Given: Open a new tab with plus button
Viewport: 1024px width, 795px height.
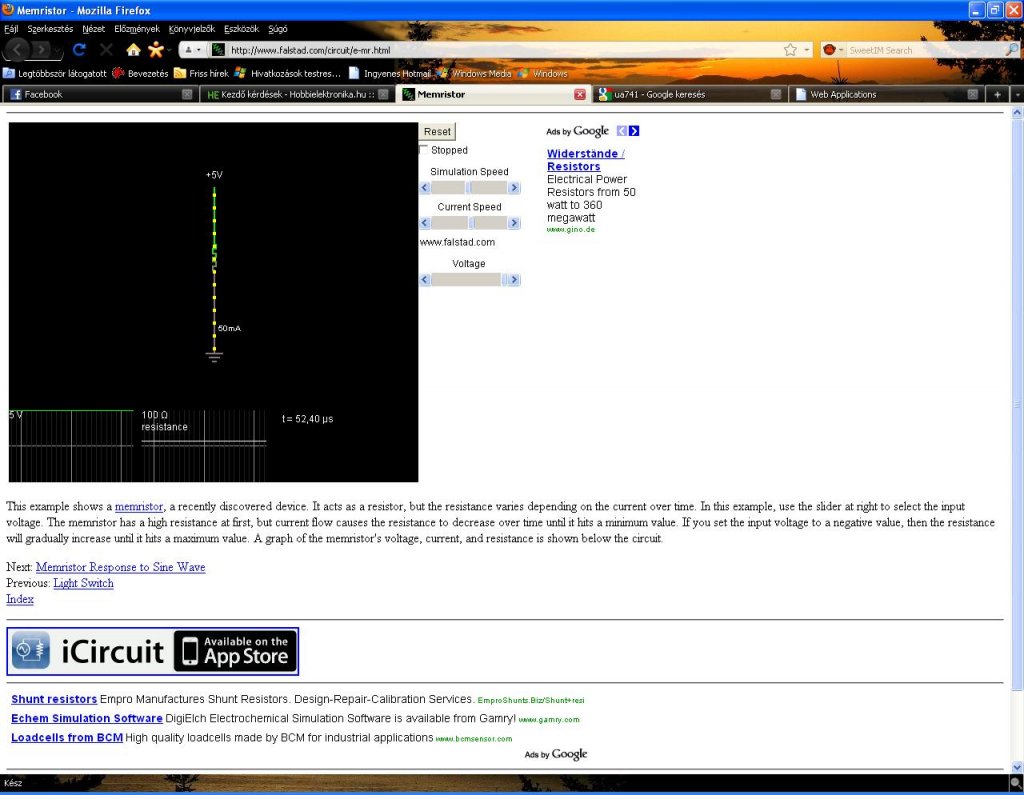Looking at the screenshot, I should pos(997,94).
